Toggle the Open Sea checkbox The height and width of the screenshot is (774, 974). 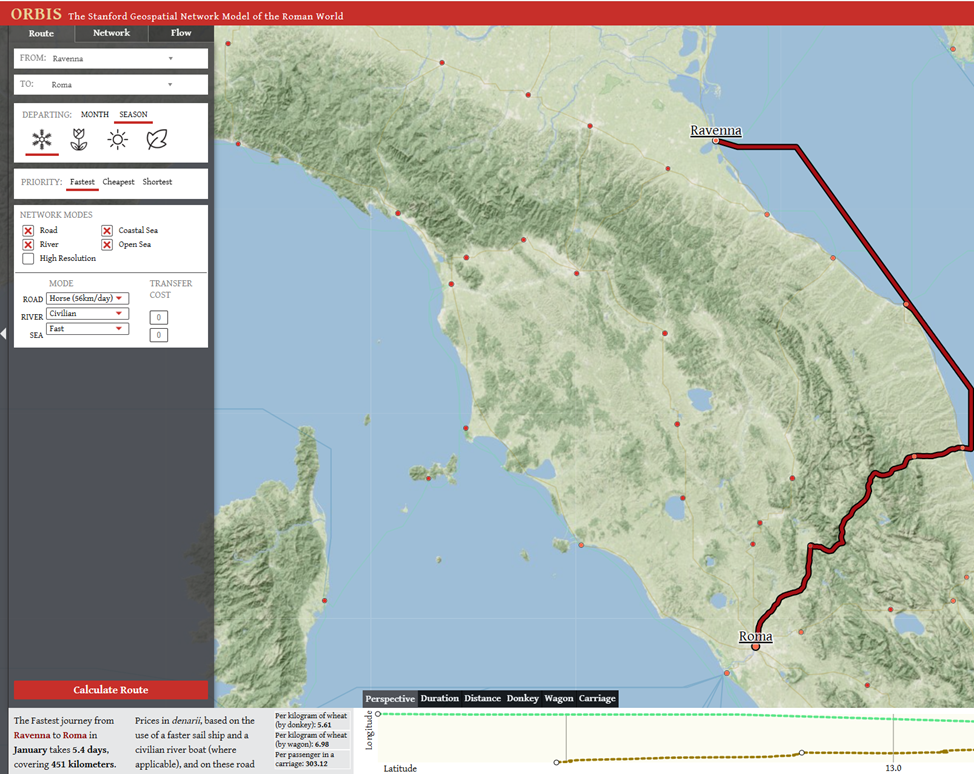tap(107, 245)
